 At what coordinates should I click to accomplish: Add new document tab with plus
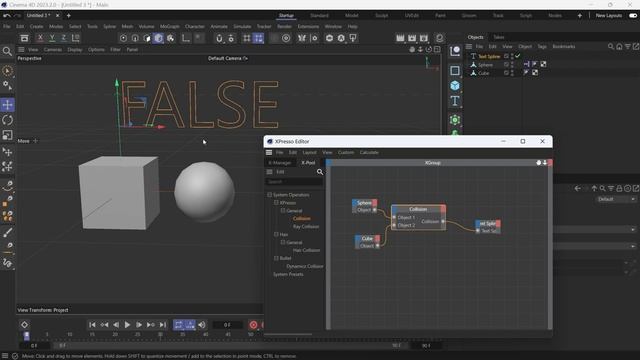pos(69,16)
